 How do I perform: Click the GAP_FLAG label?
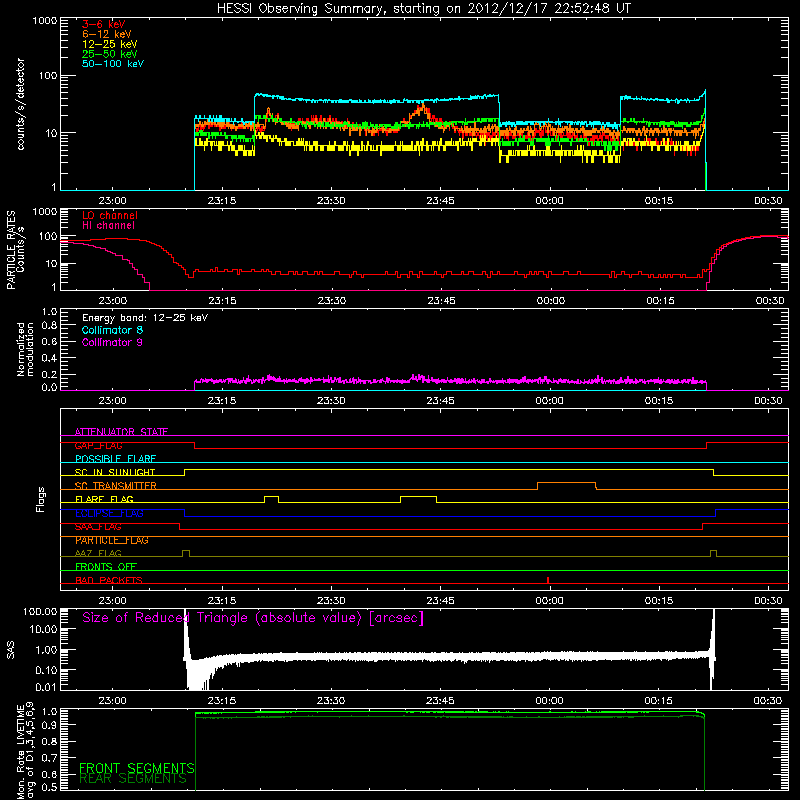click(x=98, y=445)
